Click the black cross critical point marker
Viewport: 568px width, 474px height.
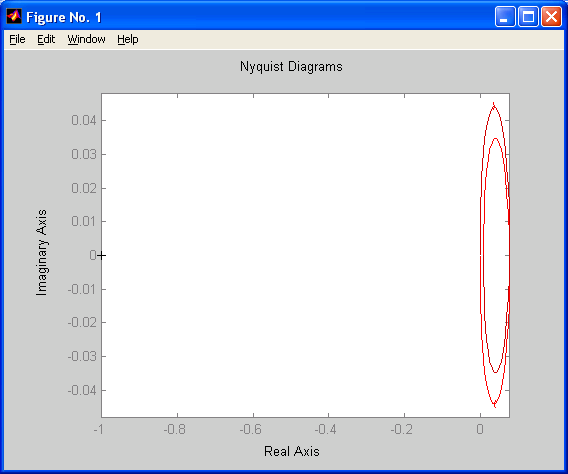pyautogui.click(x=101, y=256)
